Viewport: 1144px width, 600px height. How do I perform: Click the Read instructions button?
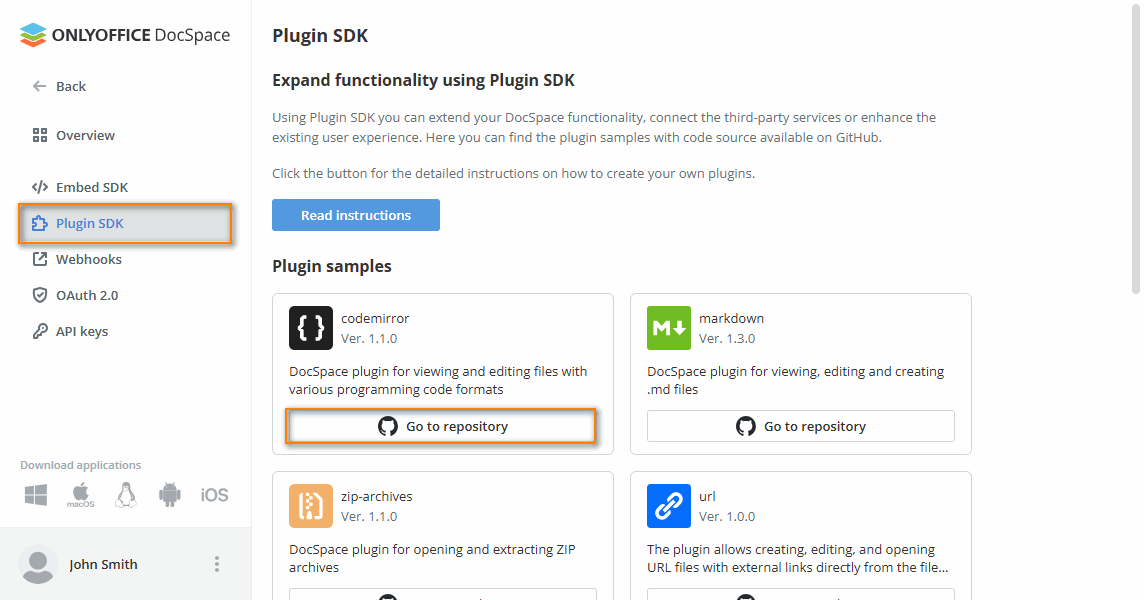coord(356,215)
